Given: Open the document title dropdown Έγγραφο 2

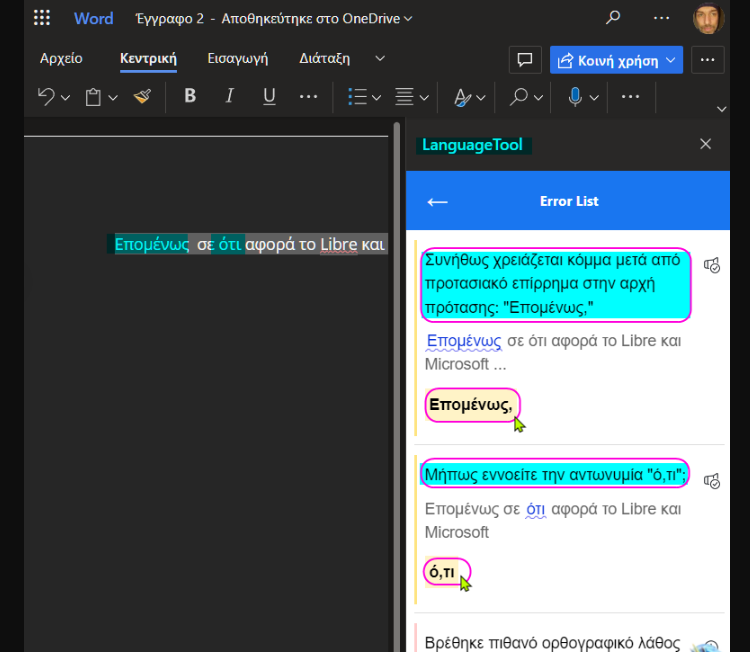Looking at the screenshot, I should pyautogui.click(x=274, y=19).
